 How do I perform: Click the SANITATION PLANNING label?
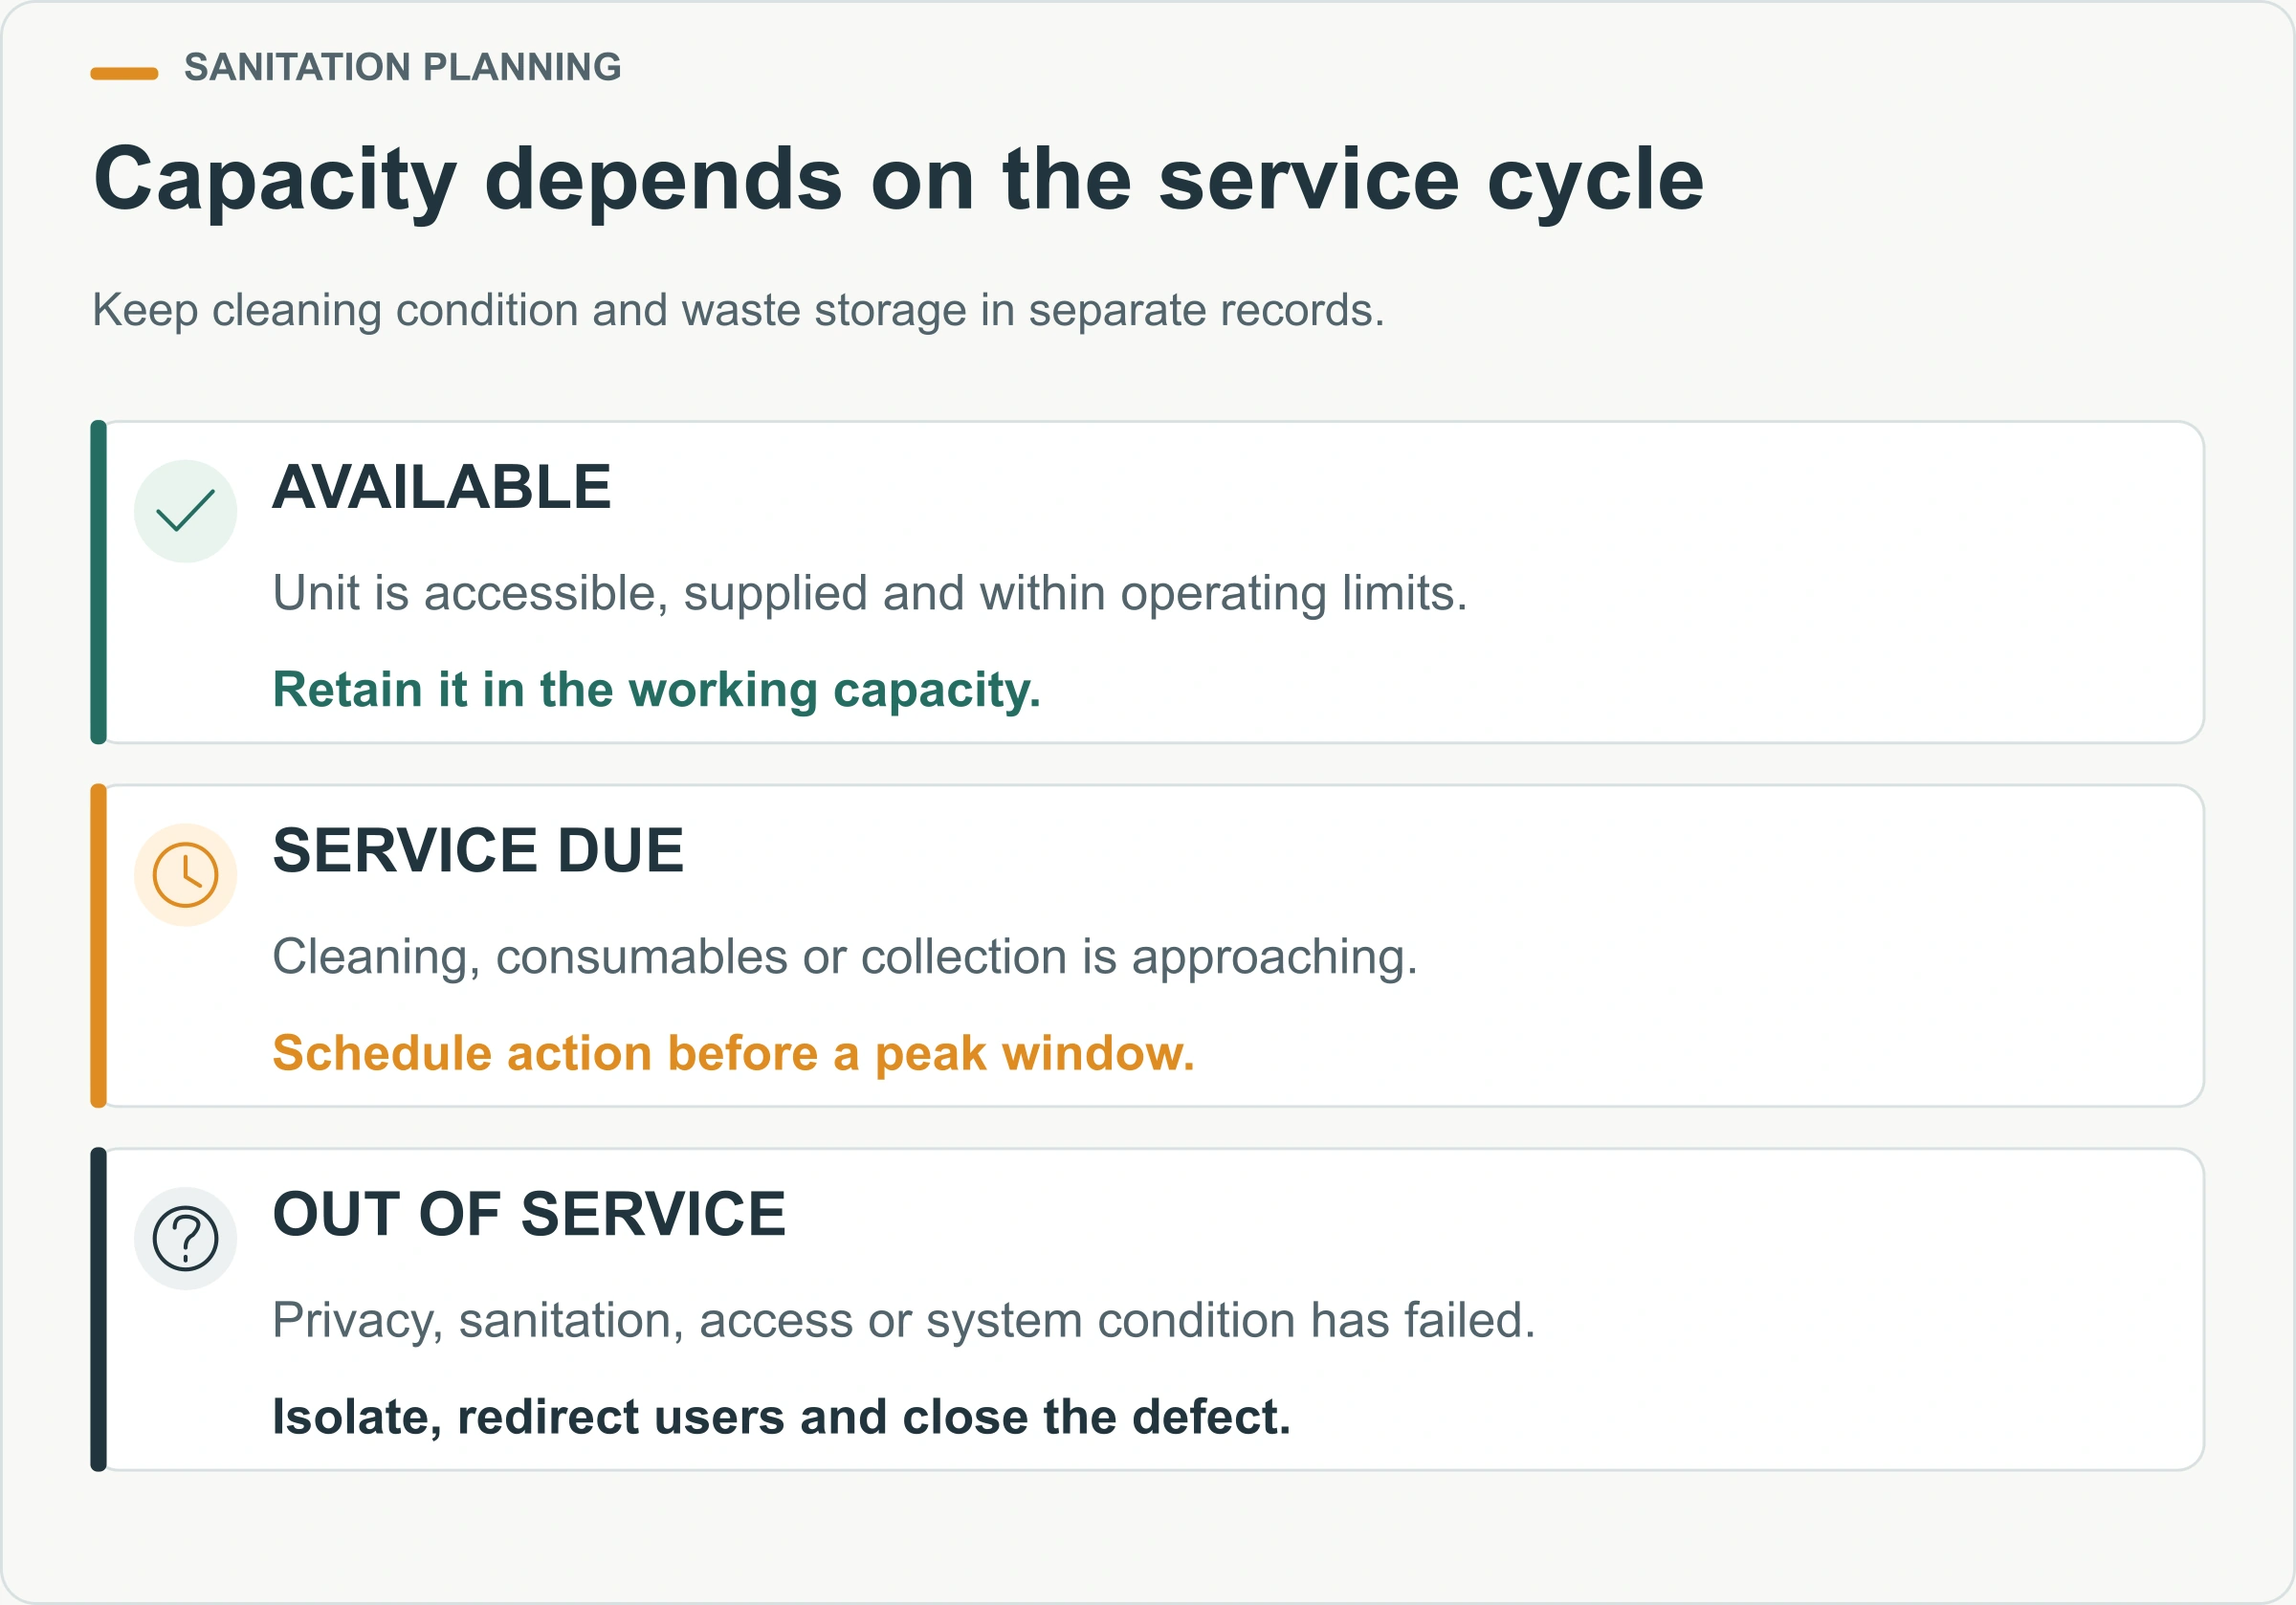click(x=403, y=68)
